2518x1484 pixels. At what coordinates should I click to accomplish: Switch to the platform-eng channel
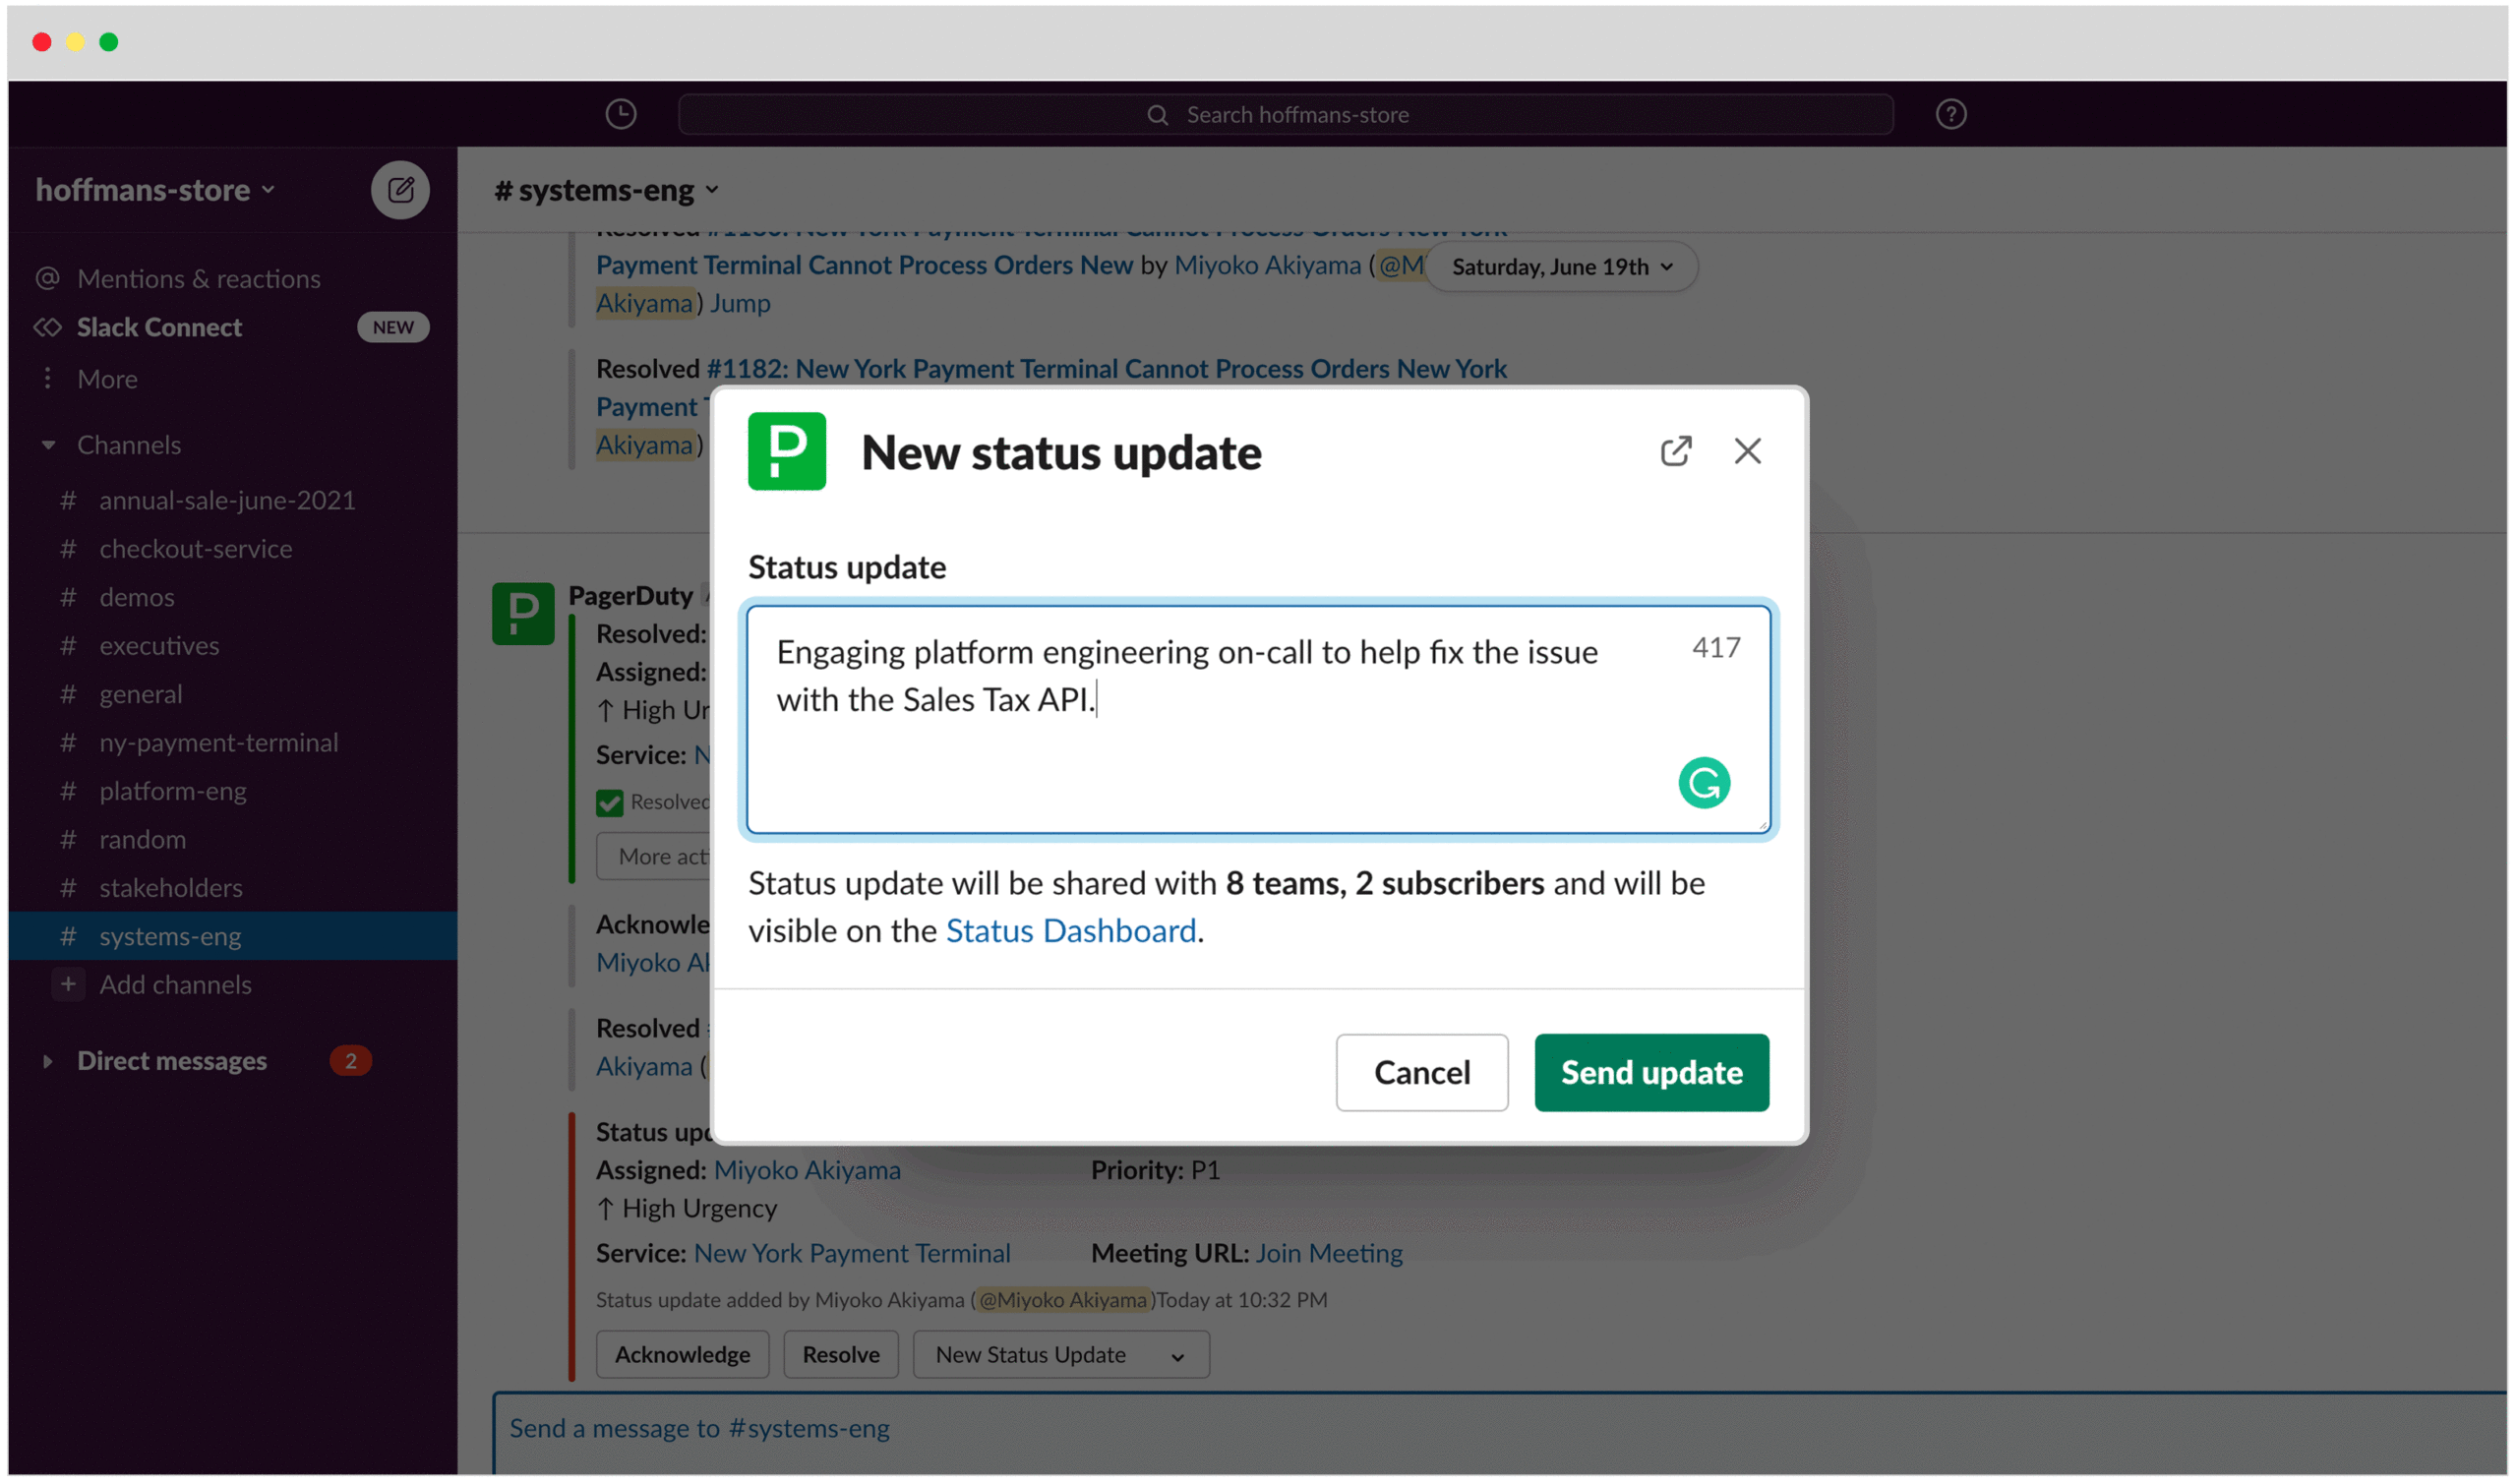pos(173,790)
